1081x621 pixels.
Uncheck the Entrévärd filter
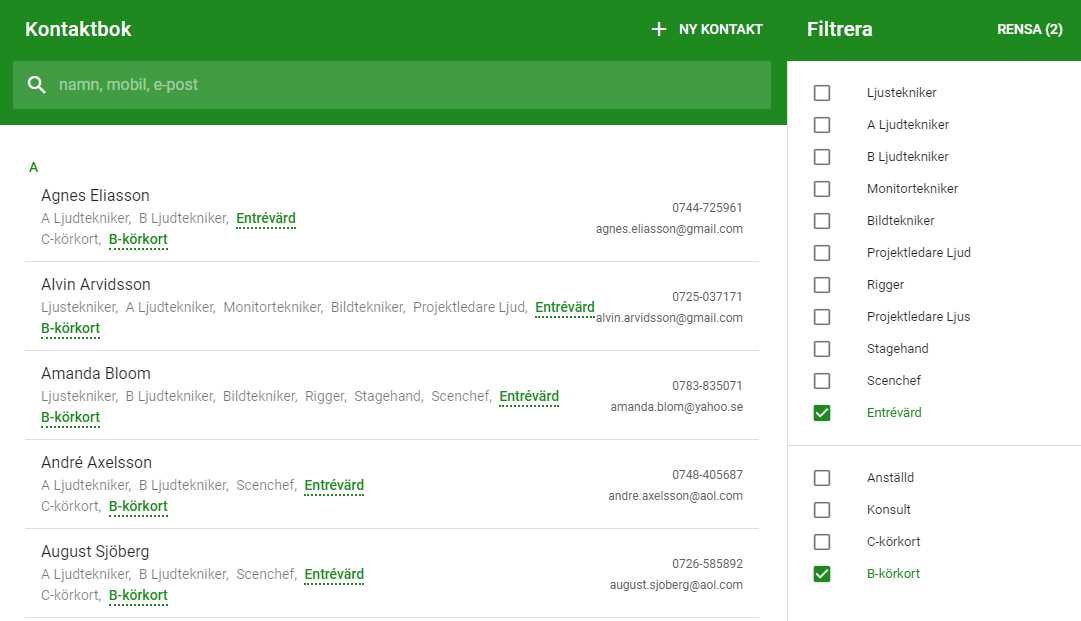pyautogui.click(x=822, y=413)
